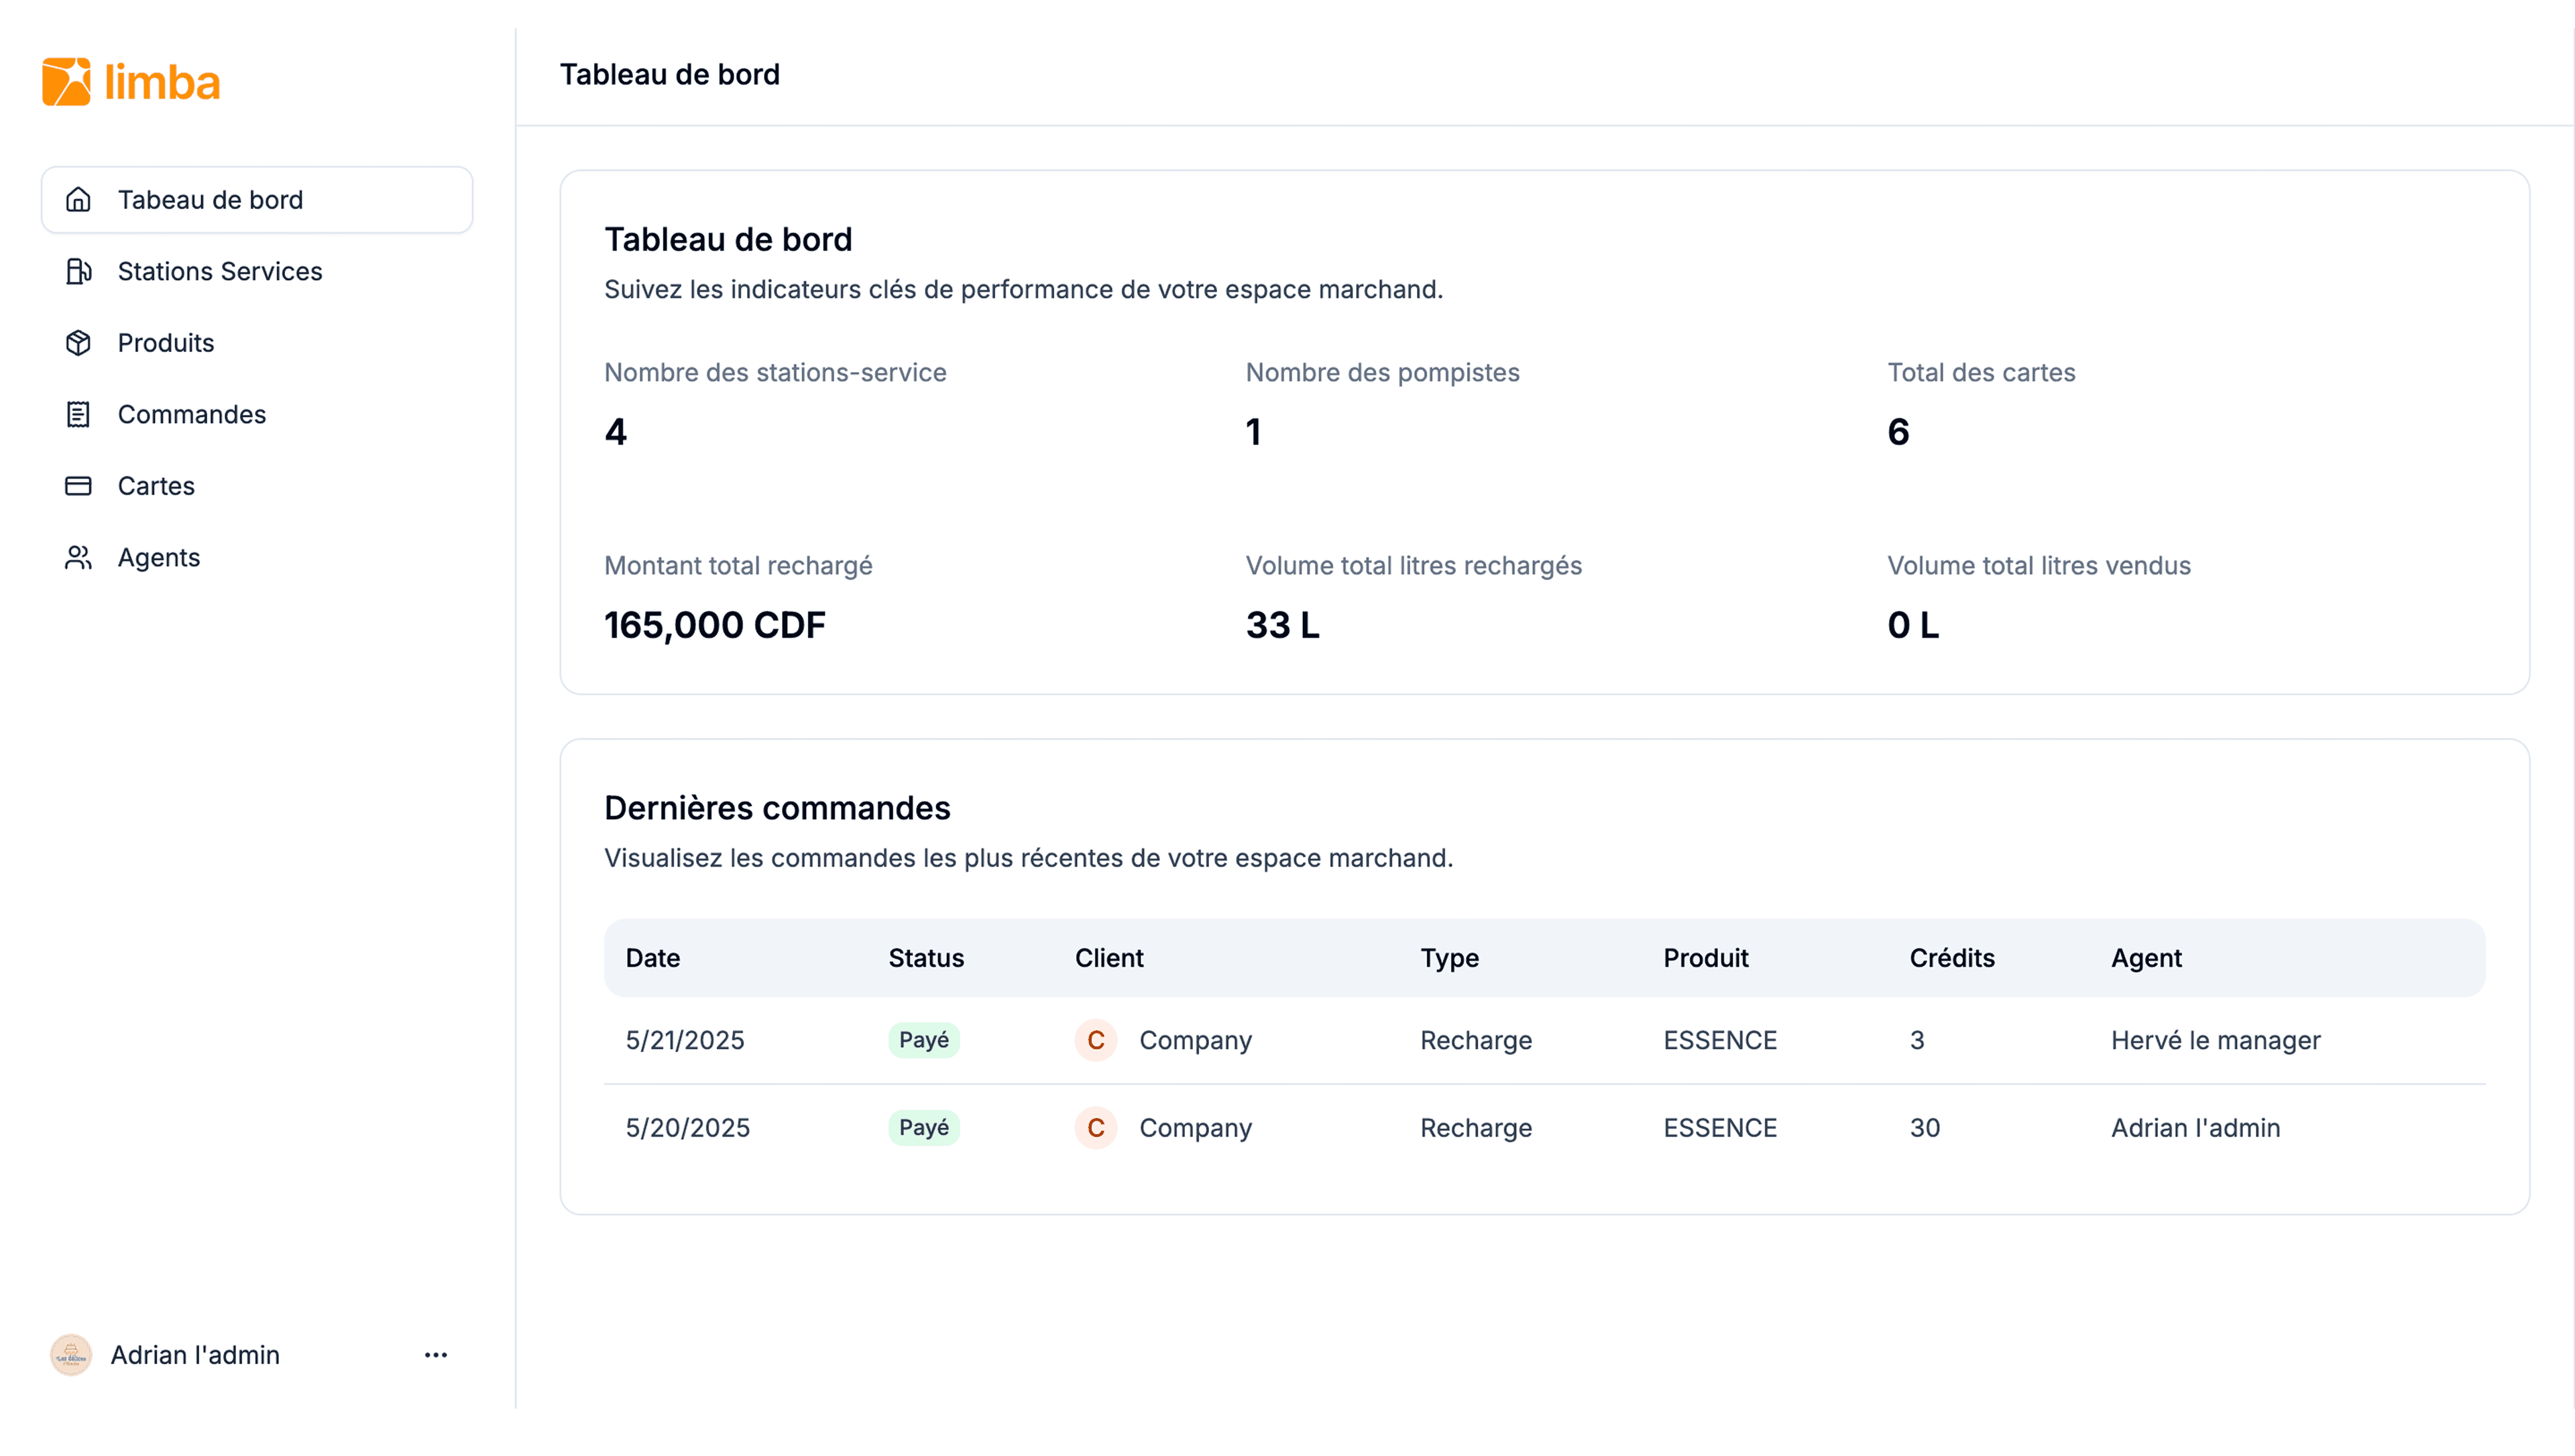This screenshot has height=1456, width=2575.
Task: Click the fuel pump Stations Services icon
Action: (x=78, y=271)
